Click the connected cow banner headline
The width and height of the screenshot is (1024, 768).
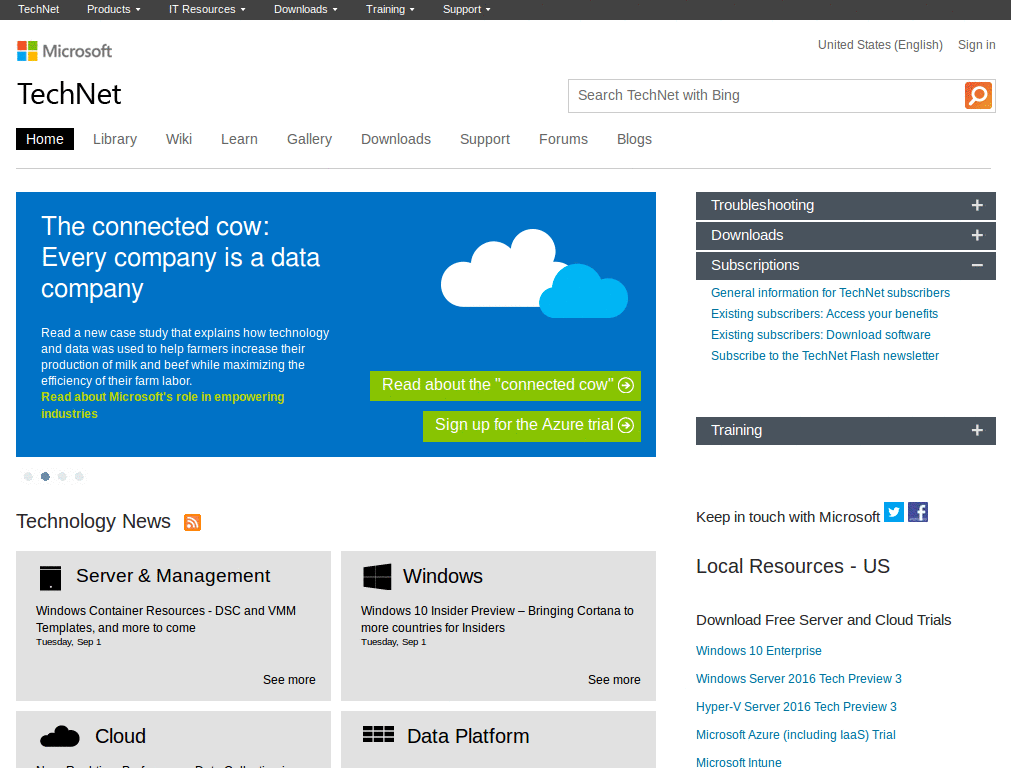coord(180,257)
